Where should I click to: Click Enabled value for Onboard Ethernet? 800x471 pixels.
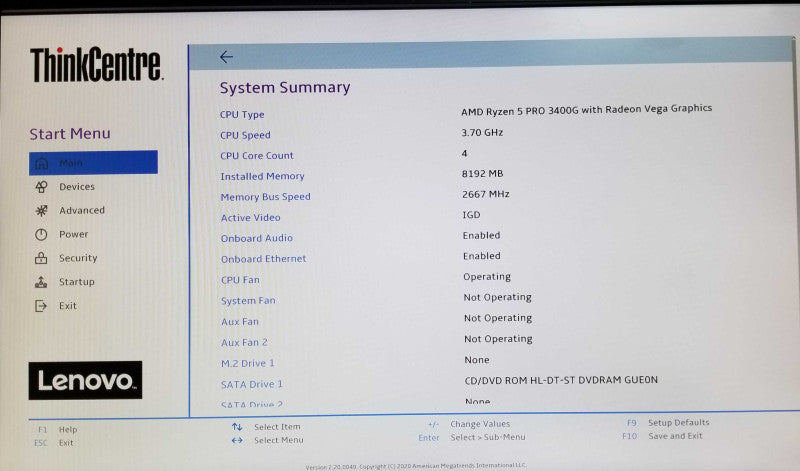[x=482, y=256]
